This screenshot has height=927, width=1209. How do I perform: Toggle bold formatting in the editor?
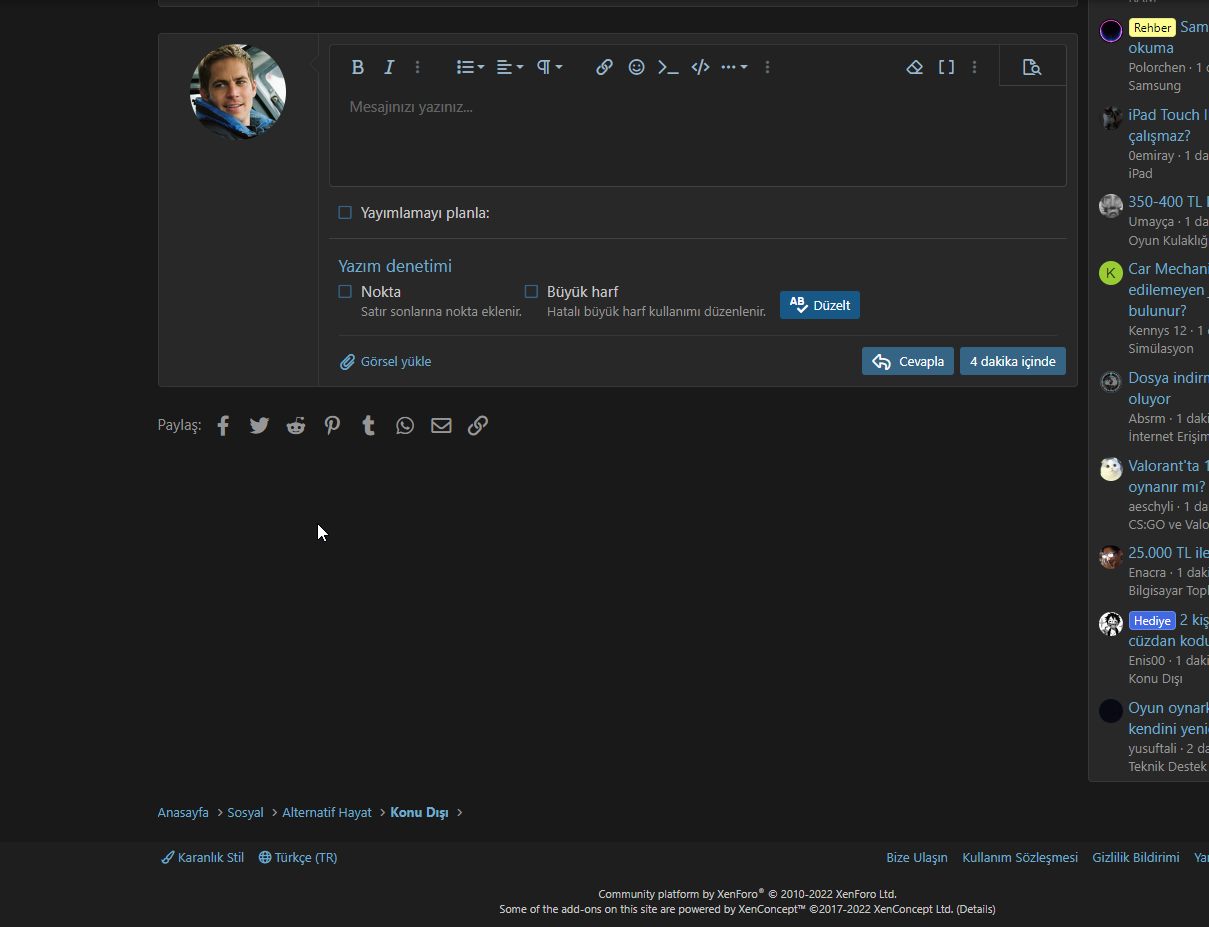(x=357, y=67)
